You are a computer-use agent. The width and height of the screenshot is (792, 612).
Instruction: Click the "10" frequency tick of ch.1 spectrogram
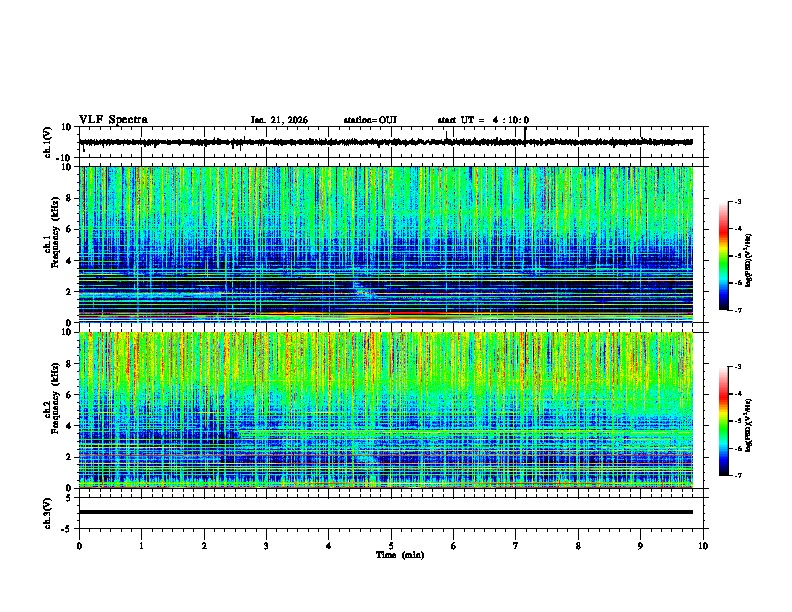coord(67,167)
